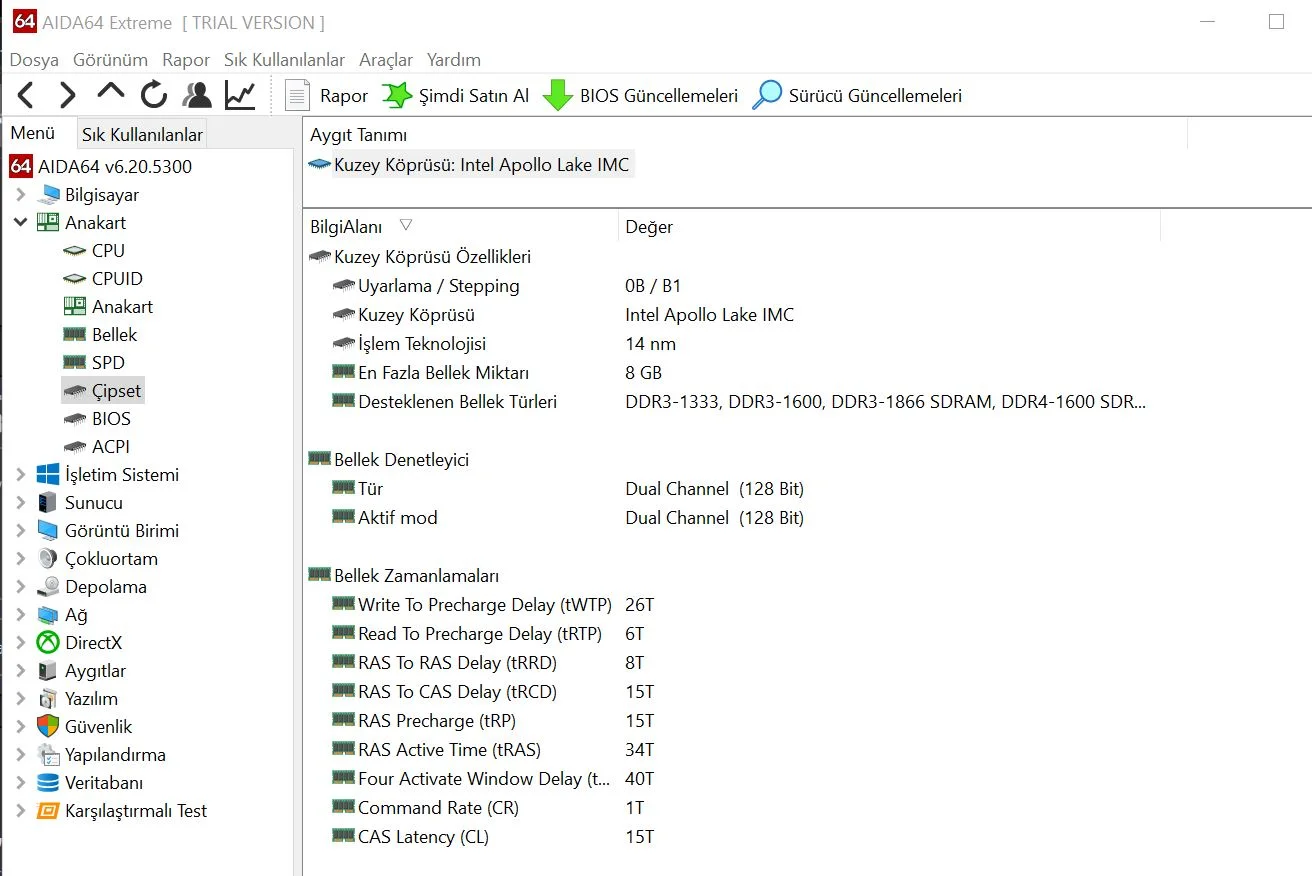Click the Refresh toolbar icon
Viewport: 1312px width, 876px height.
[x=154, y=96]
